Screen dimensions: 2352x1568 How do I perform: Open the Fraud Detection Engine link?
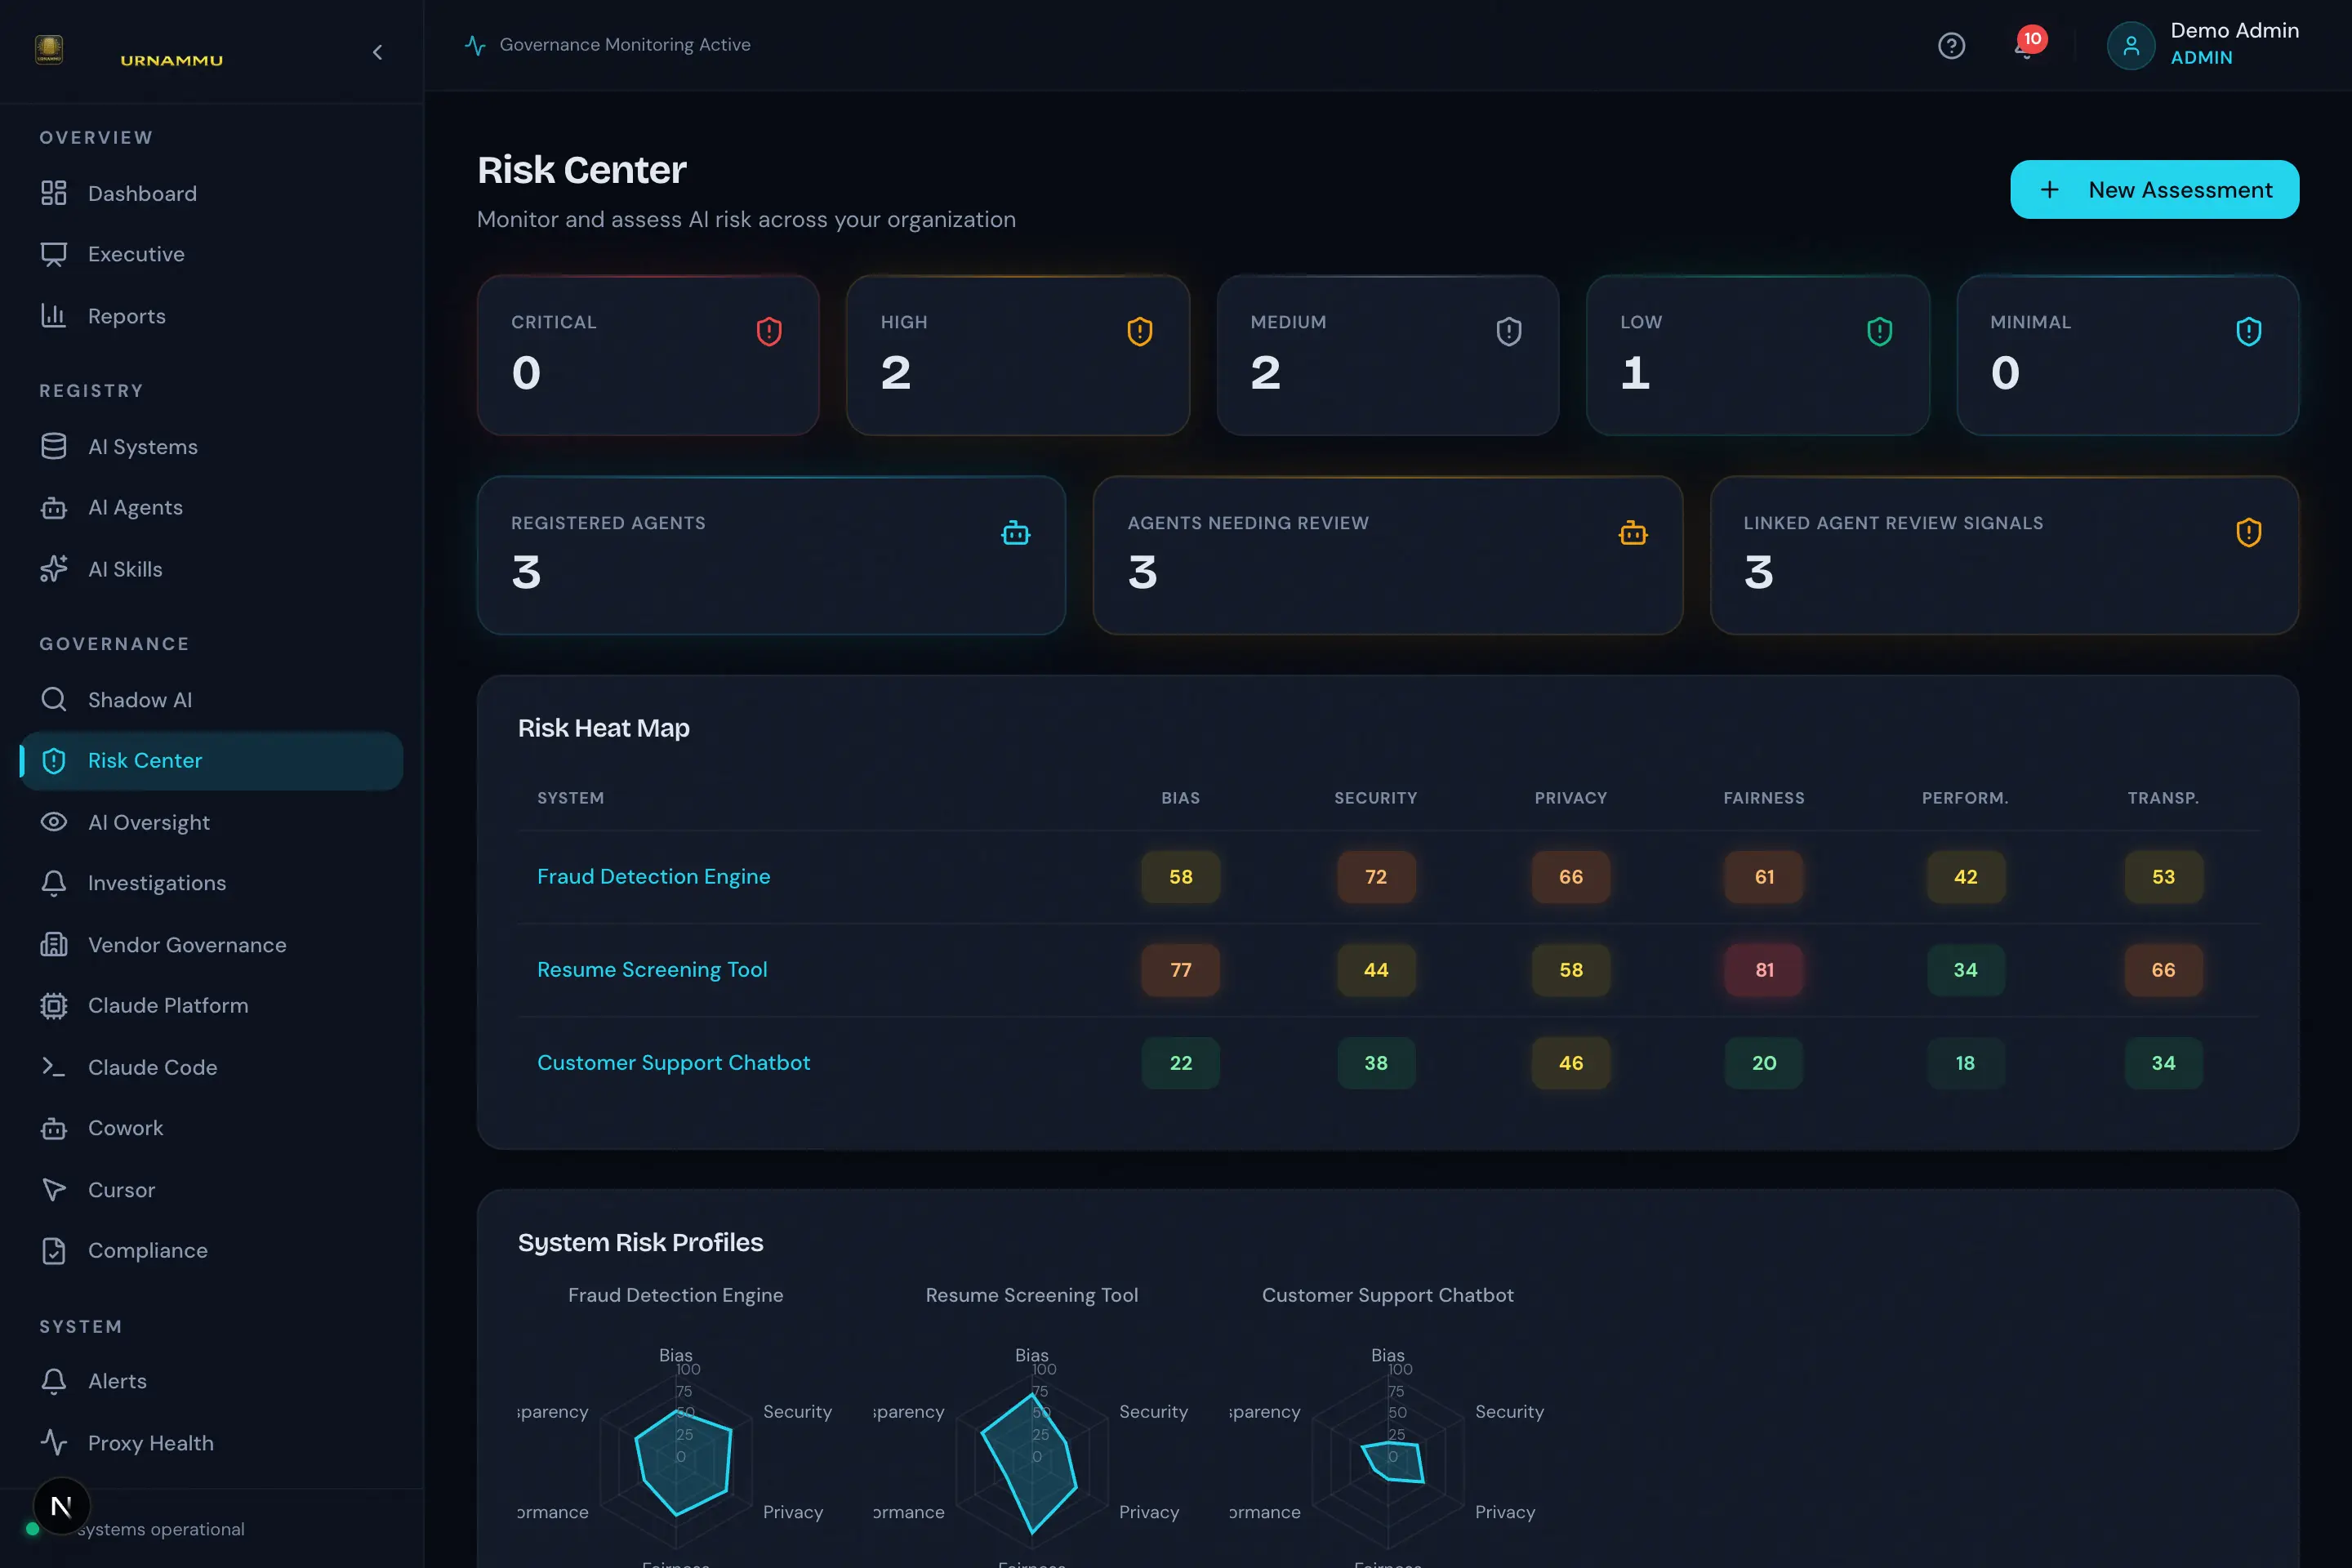[x=653, y=877]
